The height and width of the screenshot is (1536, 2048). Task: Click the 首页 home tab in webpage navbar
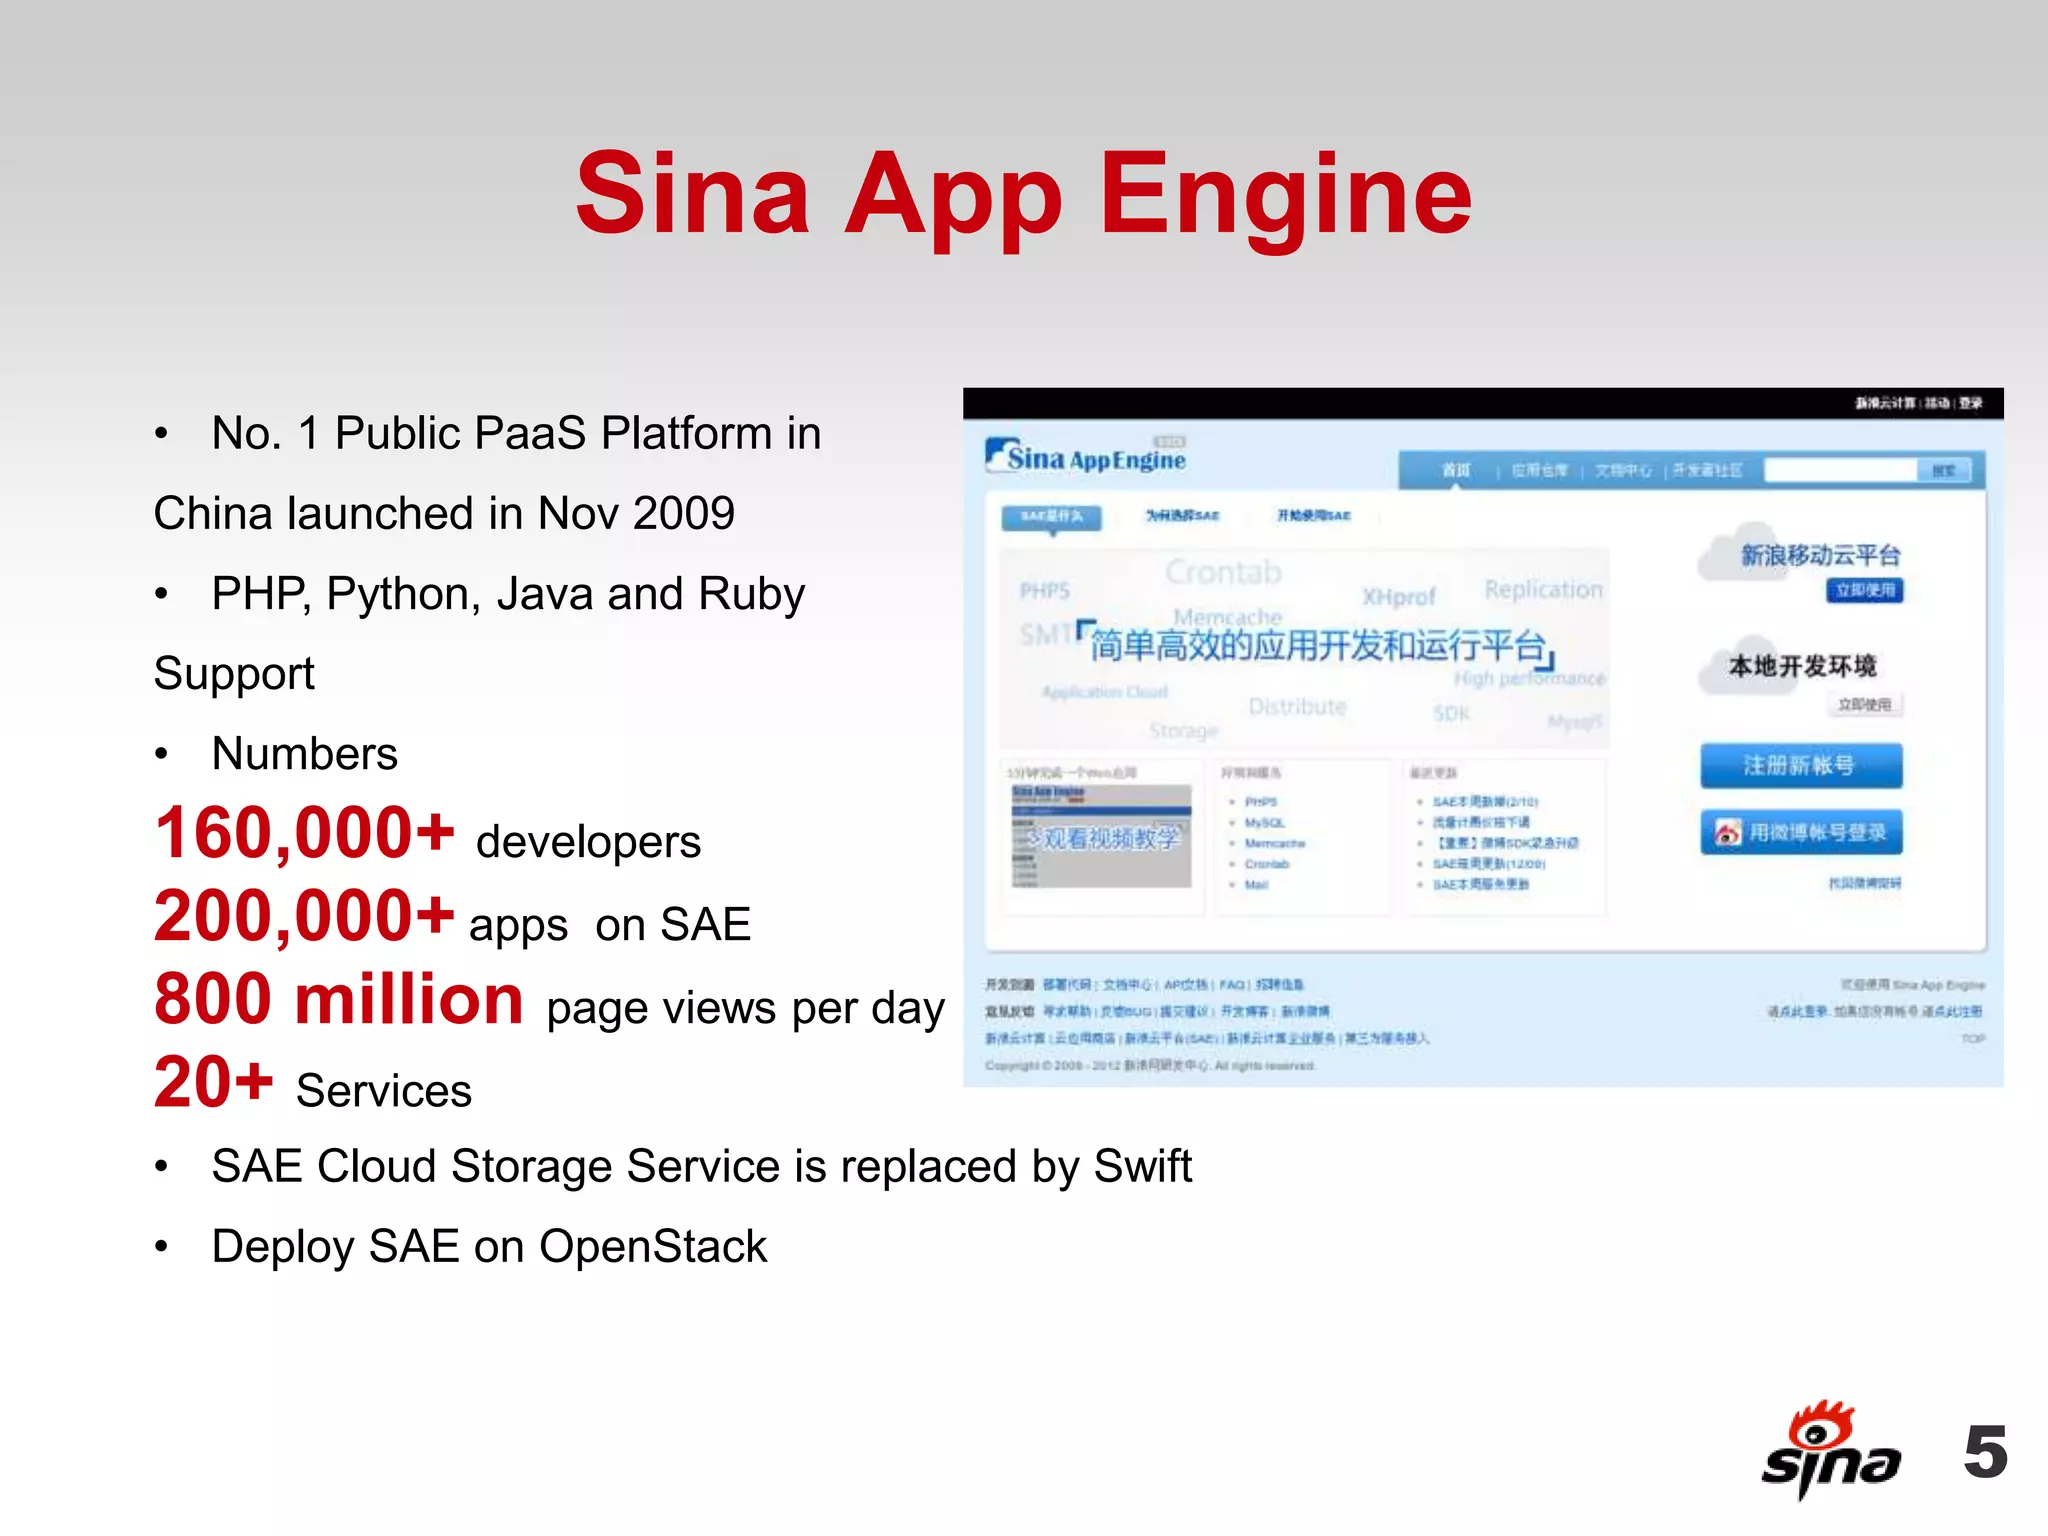tap(1455, 470)
